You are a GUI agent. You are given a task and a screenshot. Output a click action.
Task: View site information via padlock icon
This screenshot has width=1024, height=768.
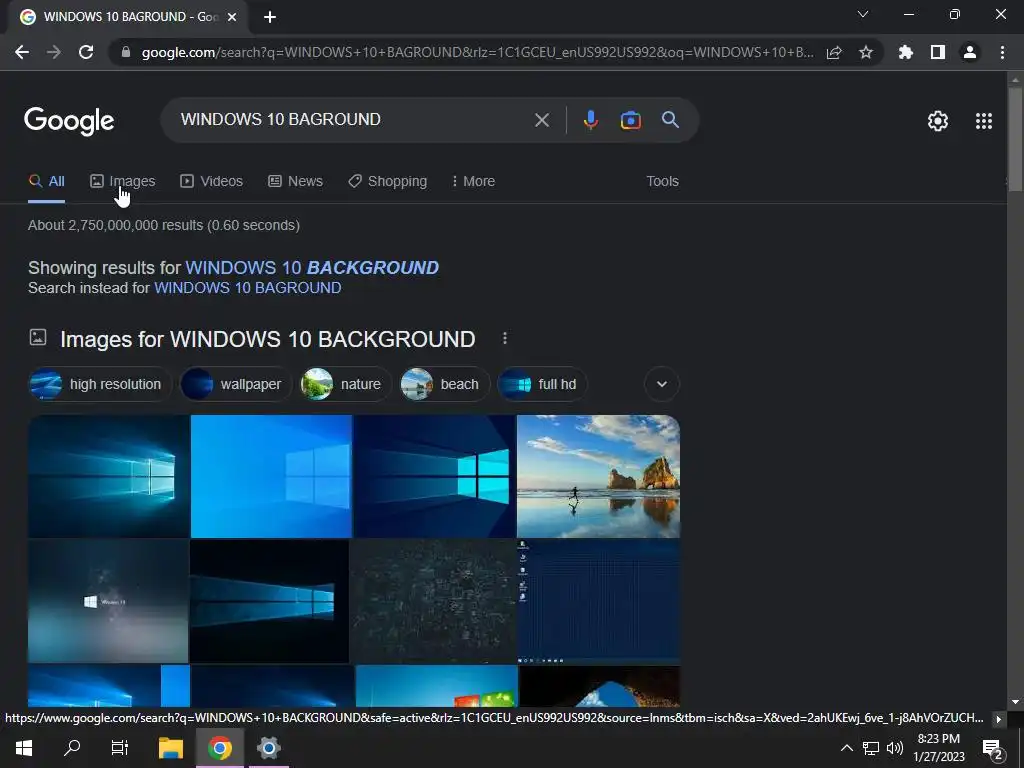[x=126, y=52]
